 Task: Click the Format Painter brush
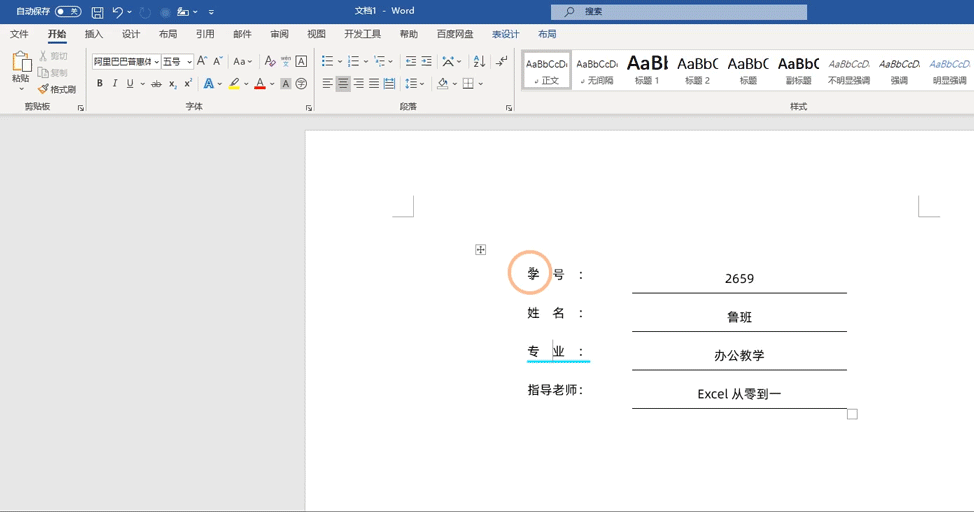[x=57, y=89]
